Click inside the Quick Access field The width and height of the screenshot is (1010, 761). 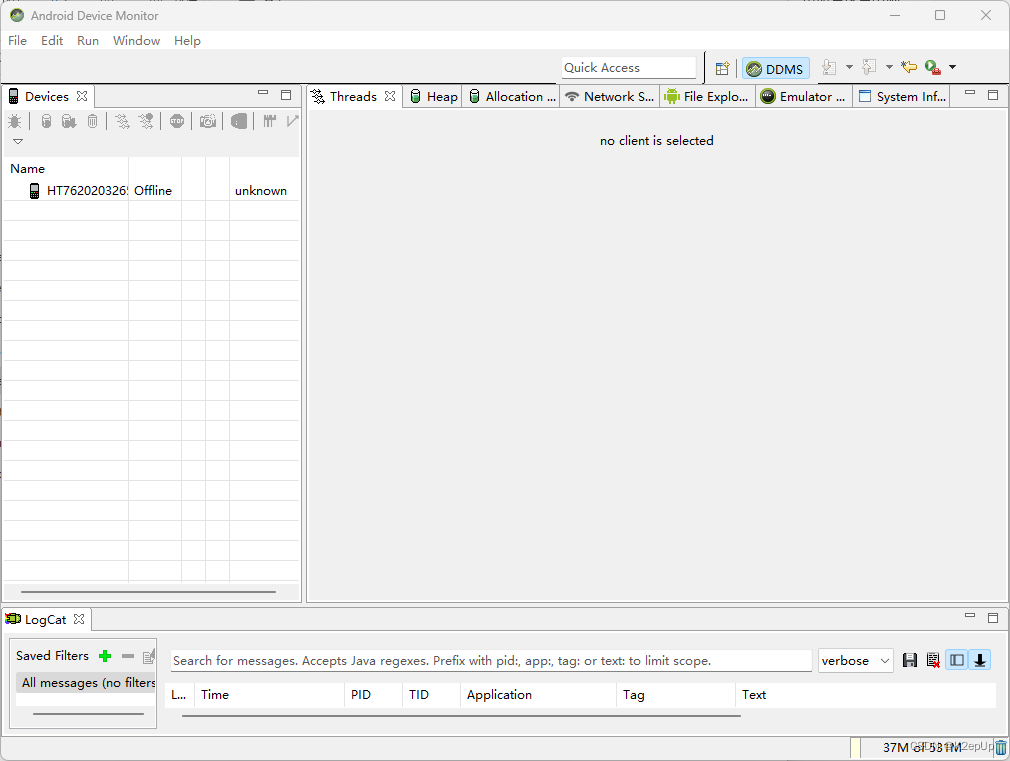point(629,68)
